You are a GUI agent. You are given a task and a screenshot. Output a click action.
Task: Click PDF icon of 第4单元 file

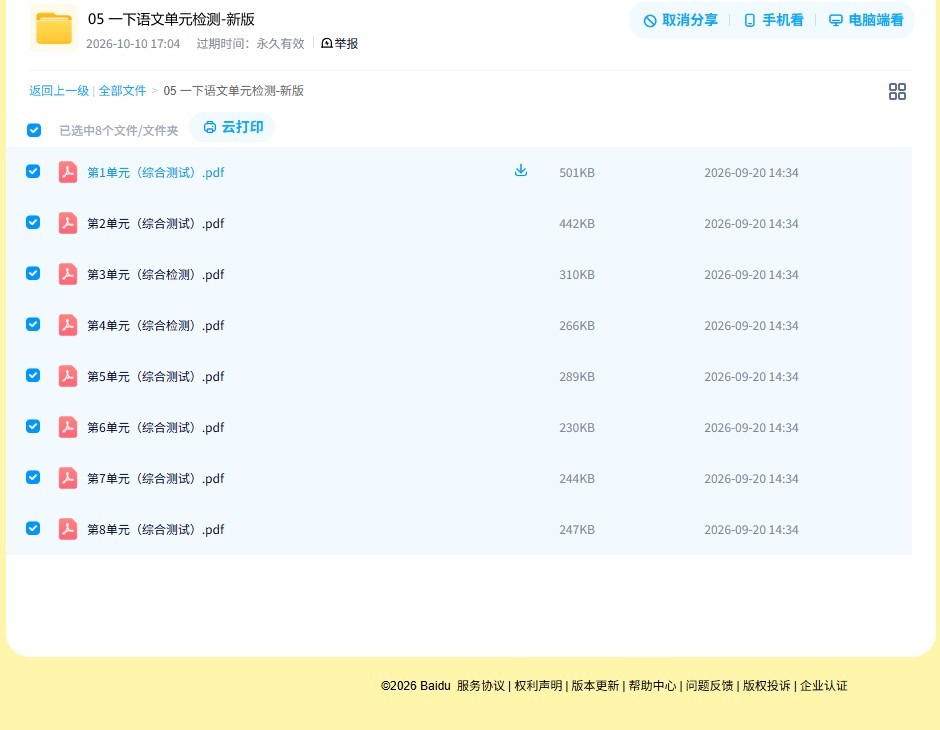click(x=68, y=325)
